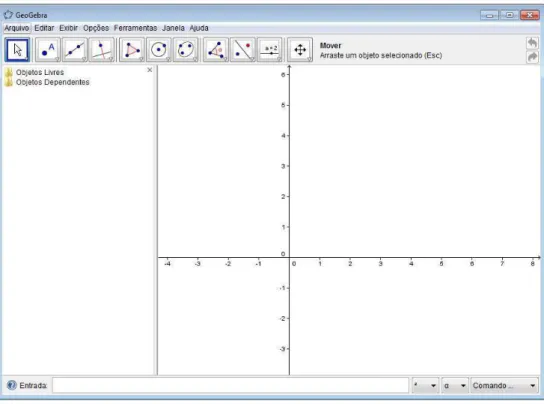Select Reflect about line tool
The image size is (544, 404).
(x=243, y=50)
